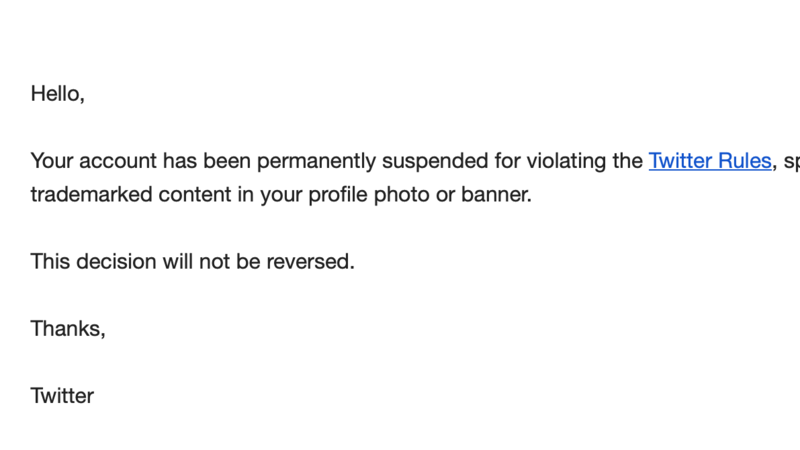Click the word "Your" starting the paragraph
This screenshot has height=450, width=800.
pyautogui.click(x=52, y=161)
